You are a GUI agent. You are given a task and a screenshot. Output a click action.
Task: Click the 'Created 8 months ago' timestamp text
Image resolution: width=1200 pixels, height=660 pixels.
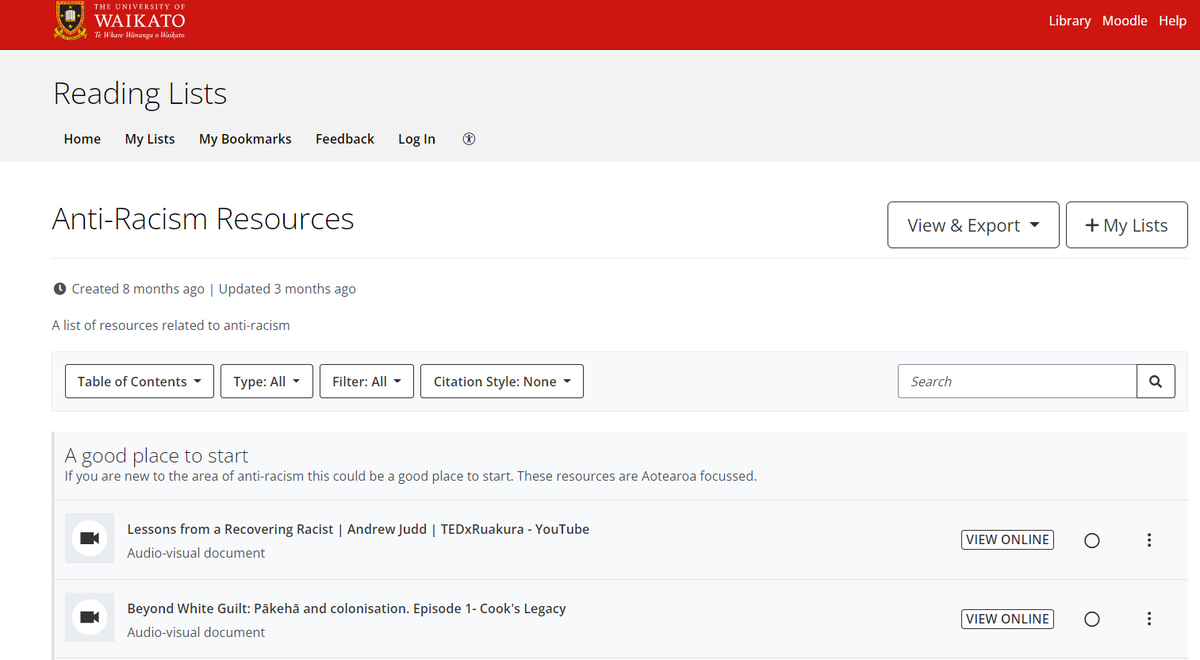point(138,289)
